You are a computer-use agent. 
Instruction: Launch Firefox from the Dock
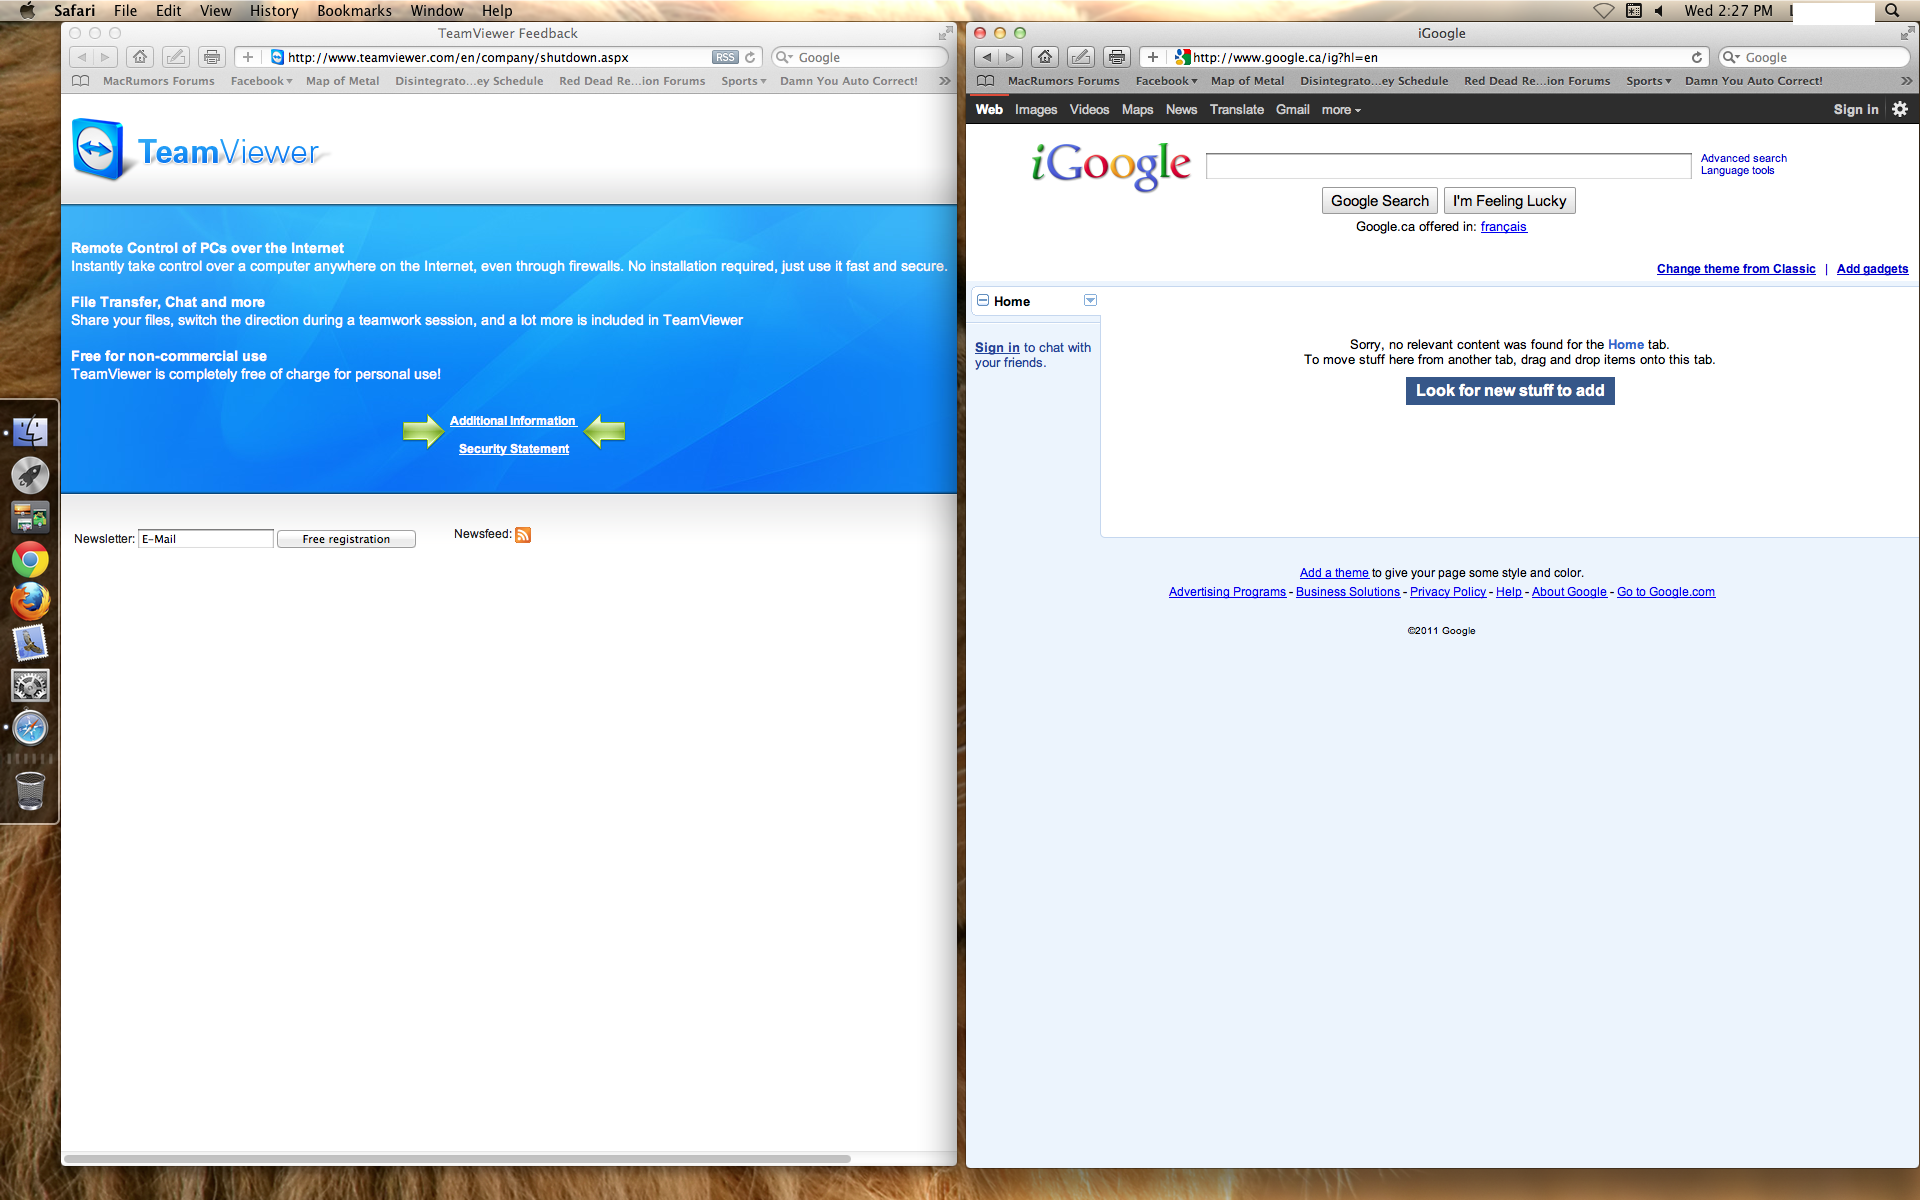[x=30, y=601]
